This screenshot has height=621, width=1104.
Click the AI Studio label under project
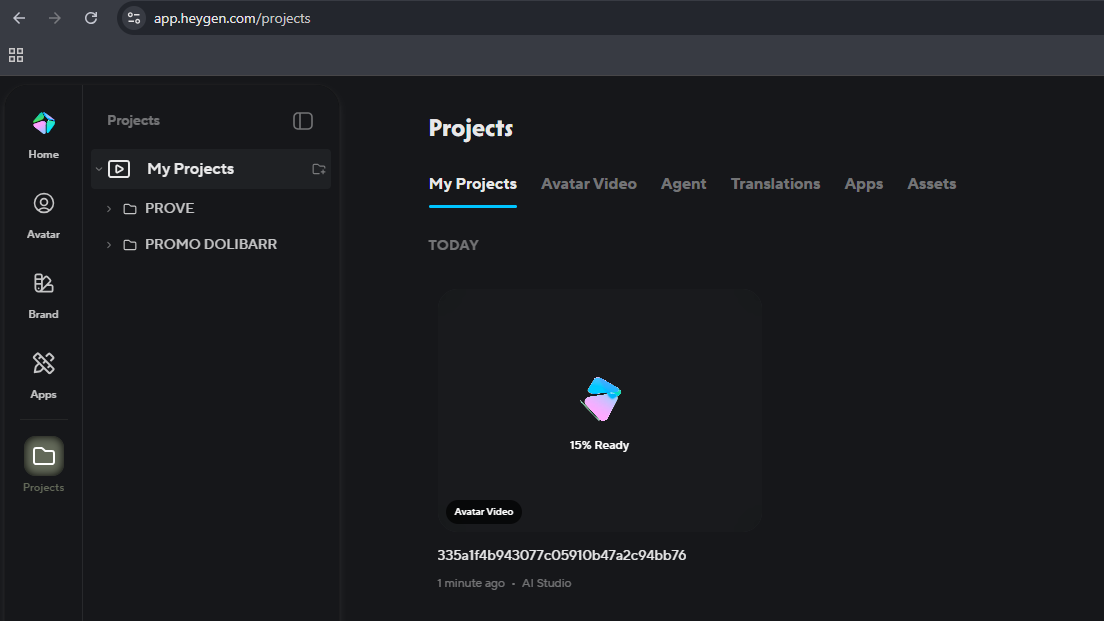pyautogui.click(x=546, y=583)
